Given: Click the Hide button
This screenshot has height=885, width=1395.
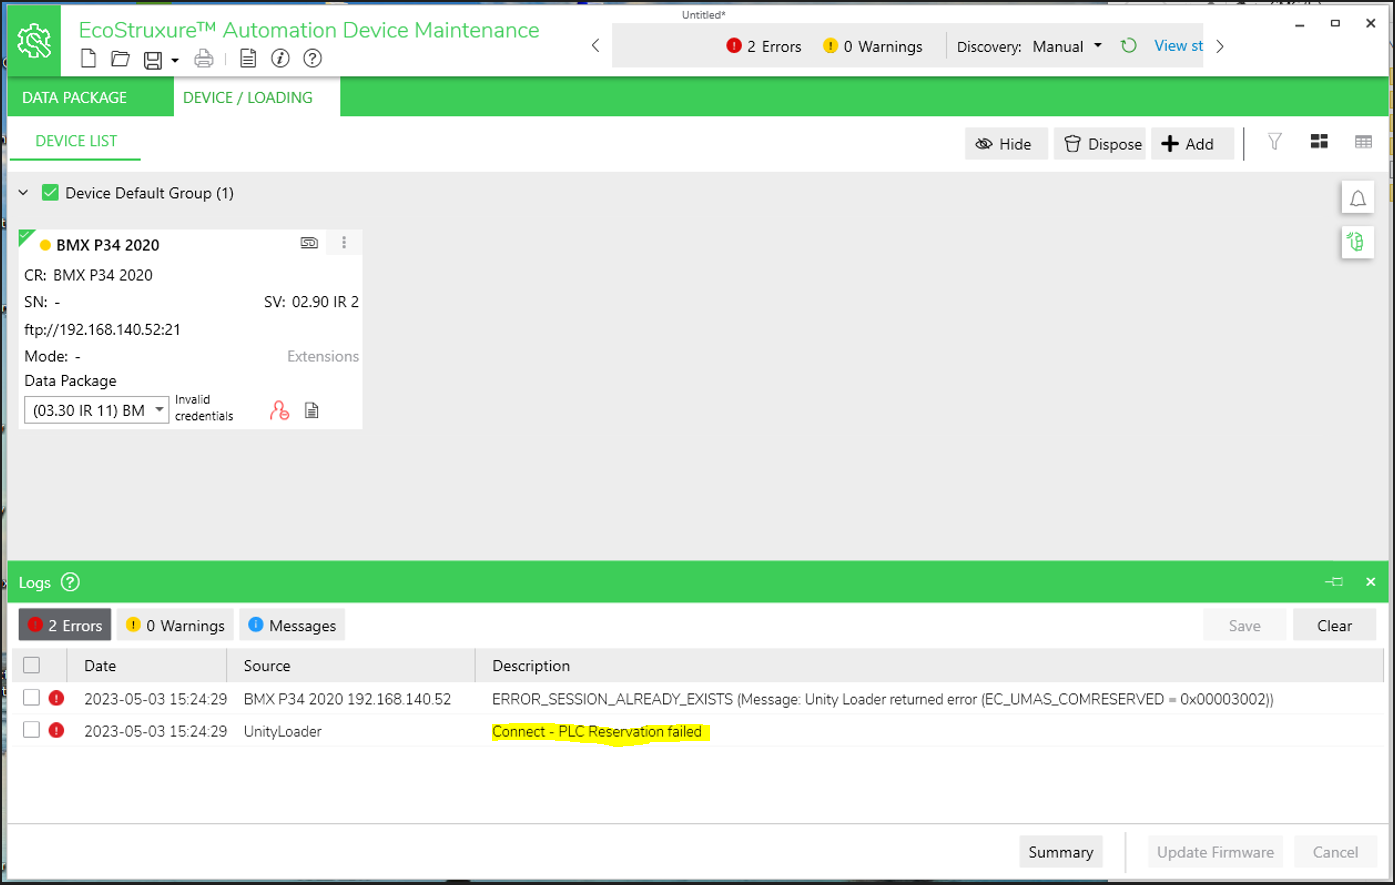Looking at the screenshot, I should [1006, 144].
